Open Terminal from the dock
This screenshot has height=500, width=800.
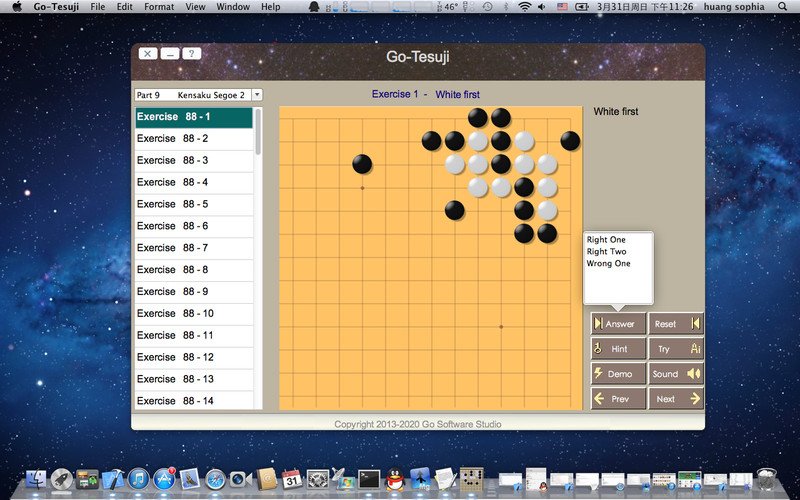click(368, 480)
